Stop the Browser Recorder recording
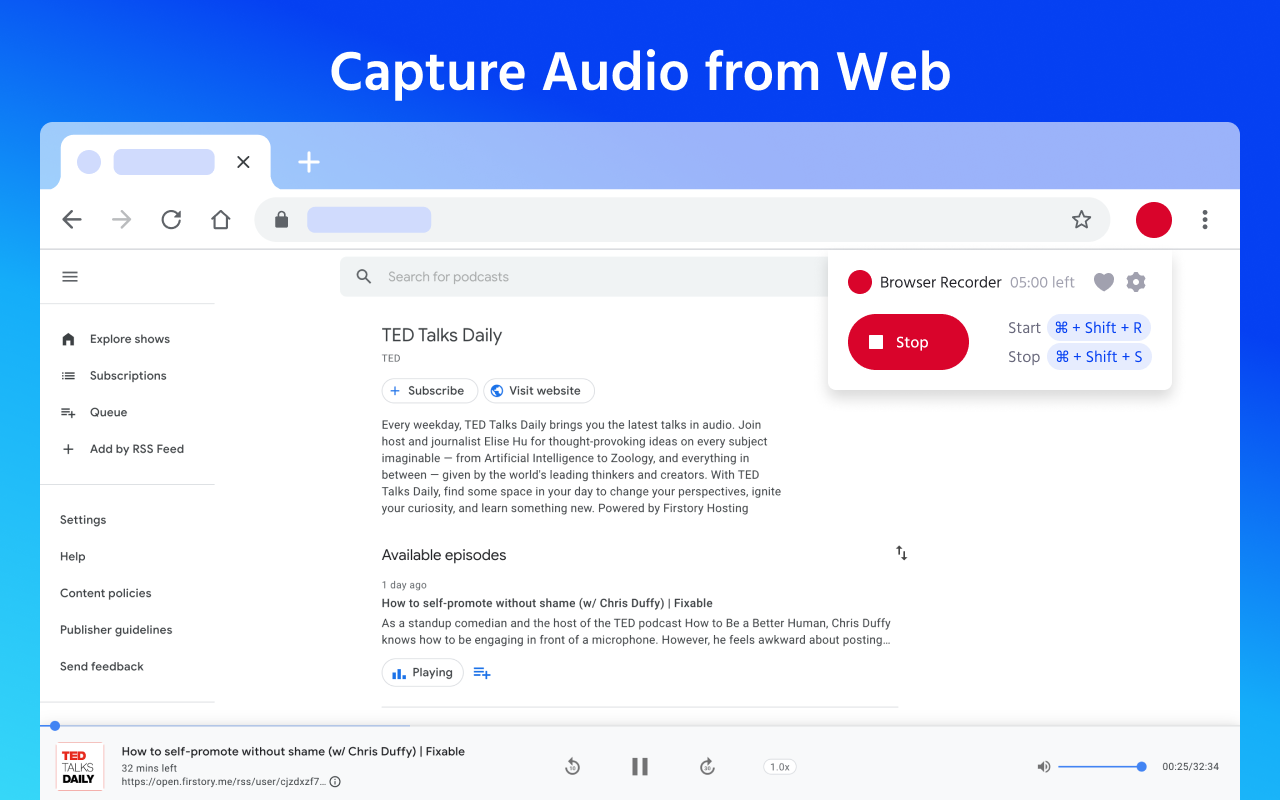The height and width of the screenshot is (800, 1280). click(907, 342)
